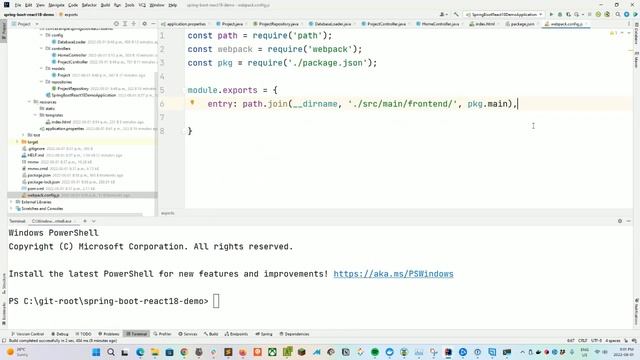The height and width of the screenshot is (360, 640).
Task: Open Search Everywhere magnifier icon
Action: coord(618,14)
